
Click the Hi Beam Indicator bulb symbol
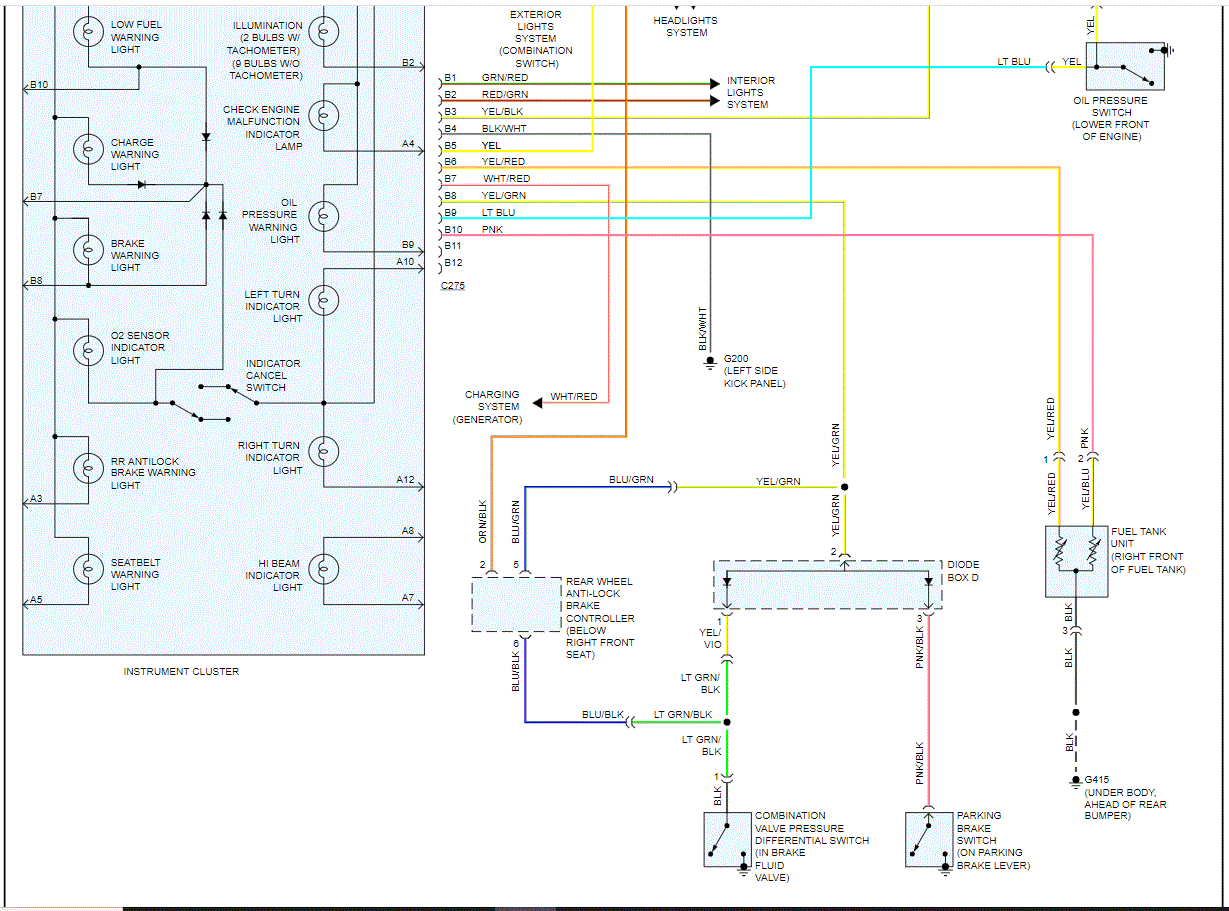324,569
